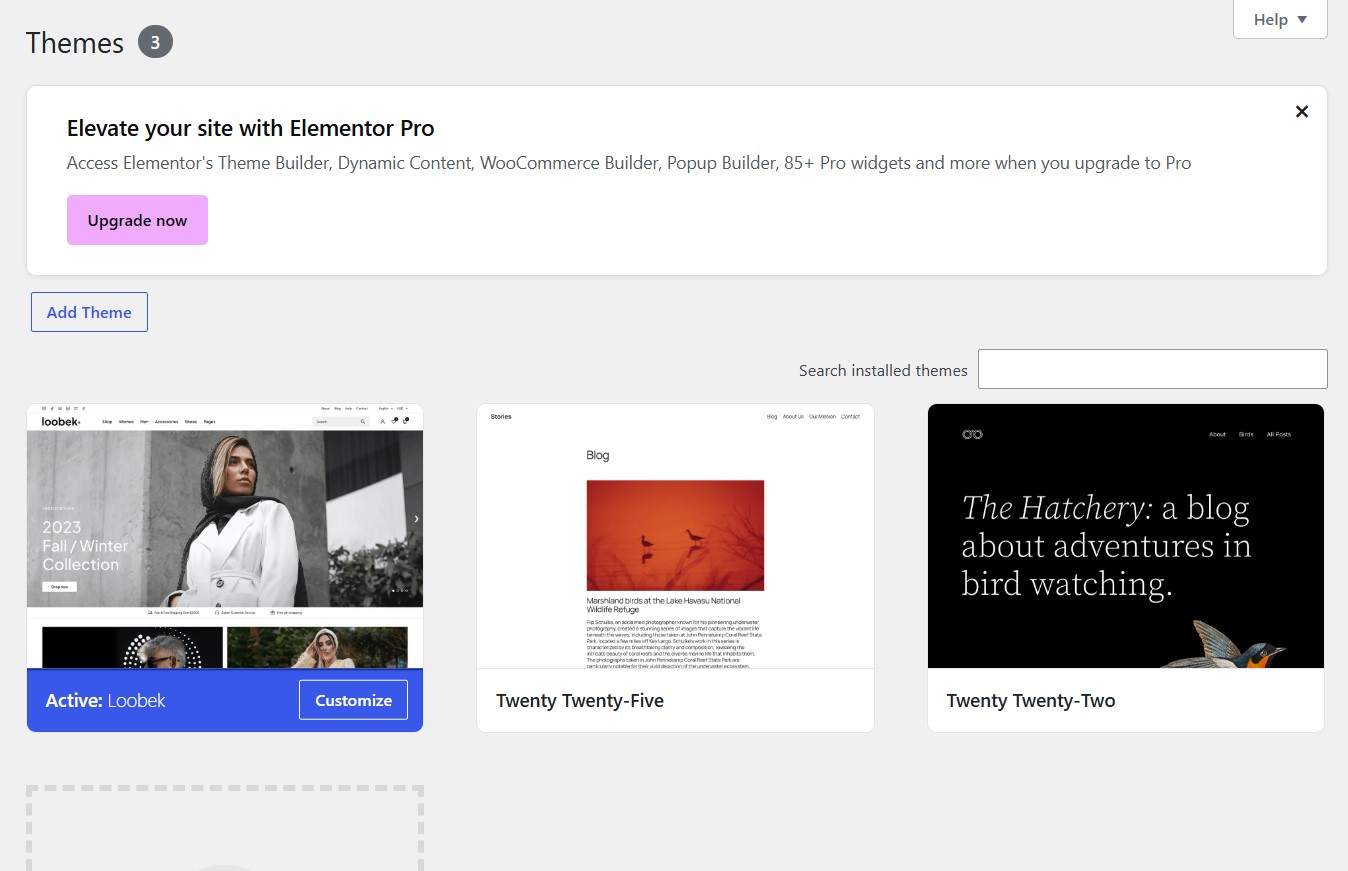Open the Twenty Twenty-Five theme preview
The width and height of the screenshot is (1348, 871).
click(x=675, y=536)
